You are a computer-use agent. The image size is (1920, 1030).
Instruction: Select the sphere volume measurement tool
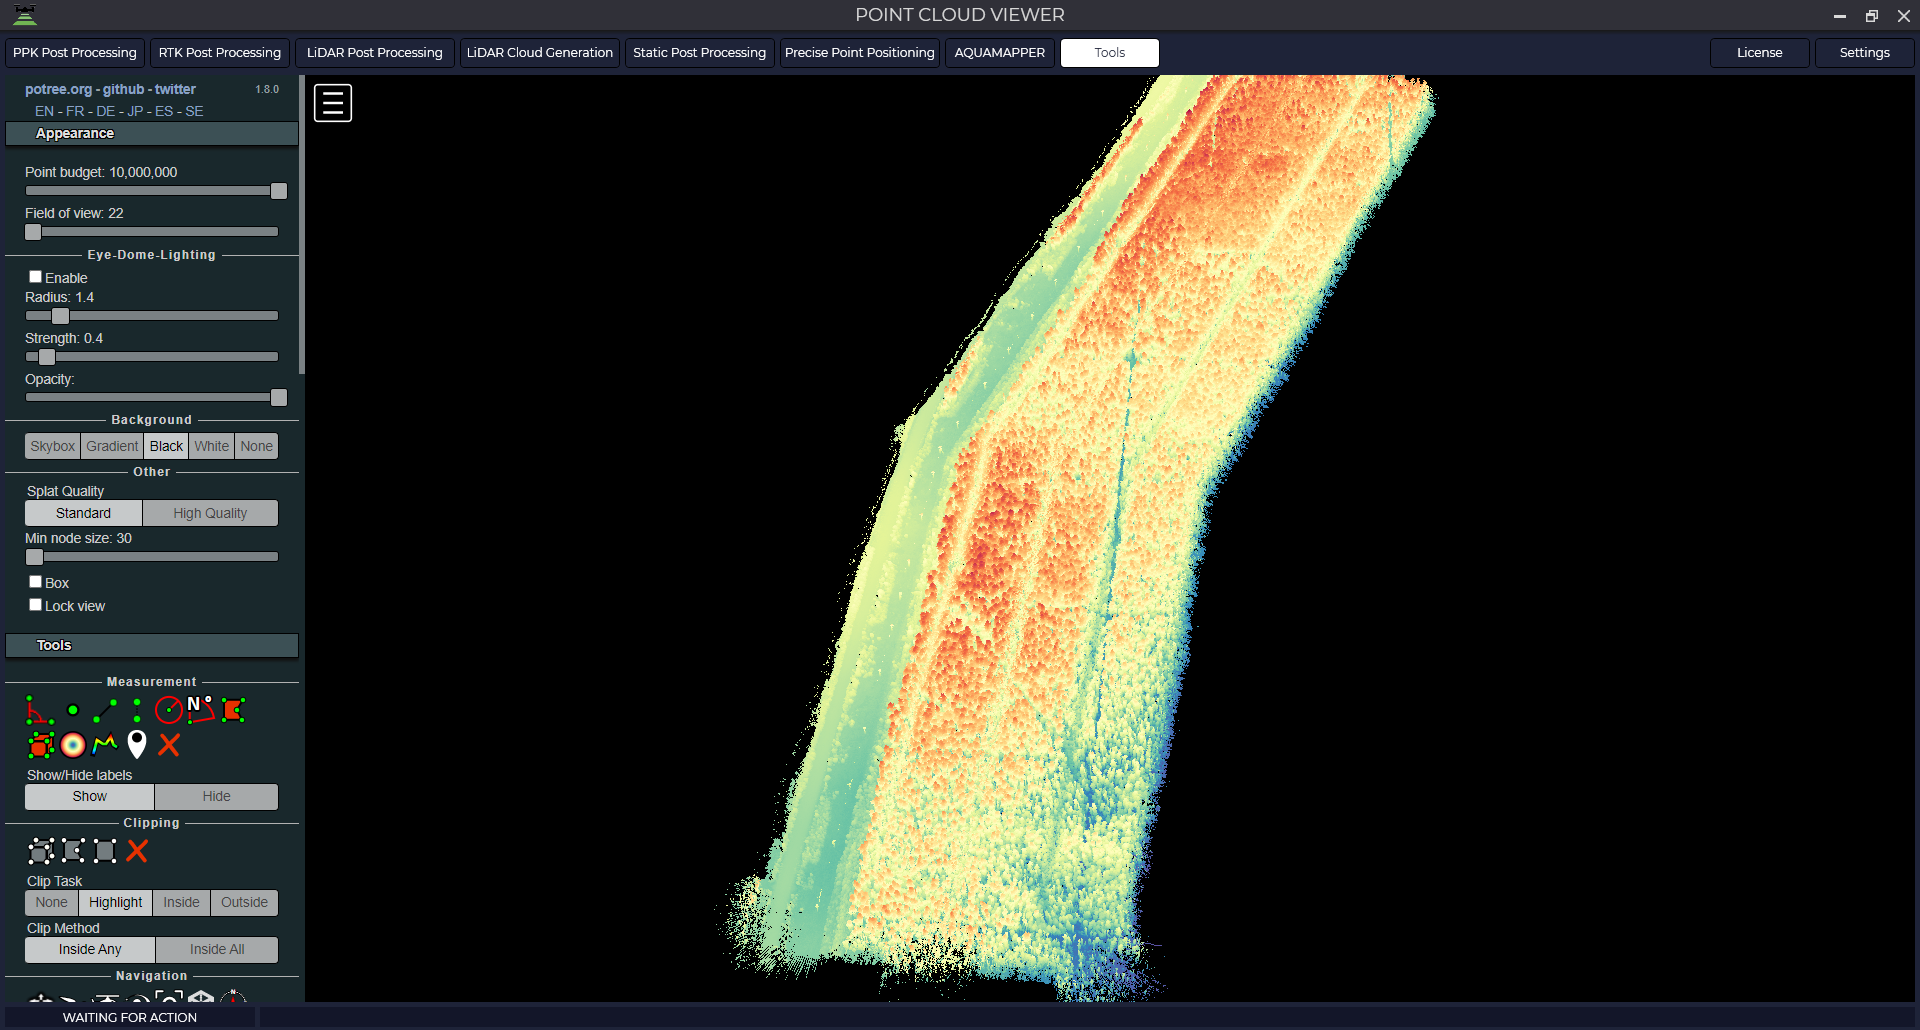tap(73, 745)
